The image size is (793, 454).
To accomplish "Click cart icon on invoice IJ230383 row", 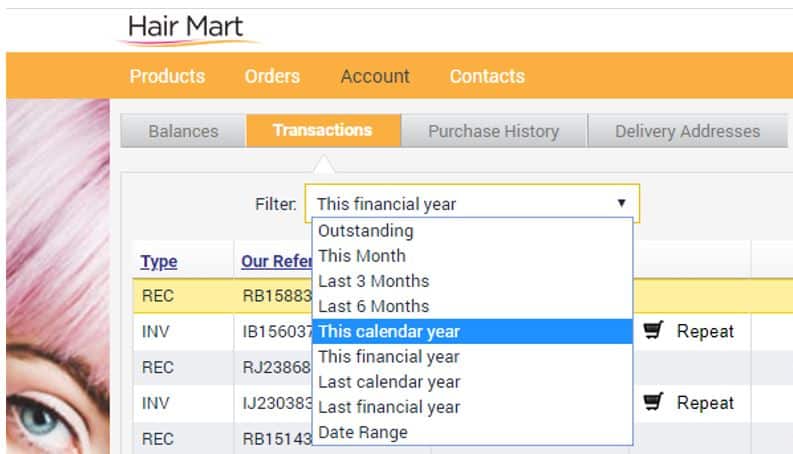I will pyautogui.click(x=653, y=403).
